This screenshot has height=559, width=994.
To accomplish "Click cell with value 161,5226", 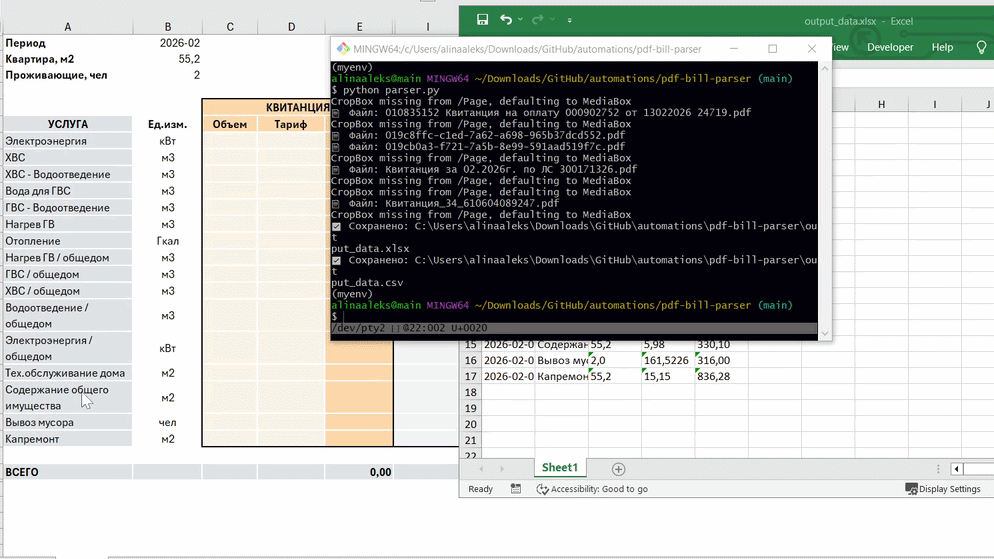I will (668, 360).
